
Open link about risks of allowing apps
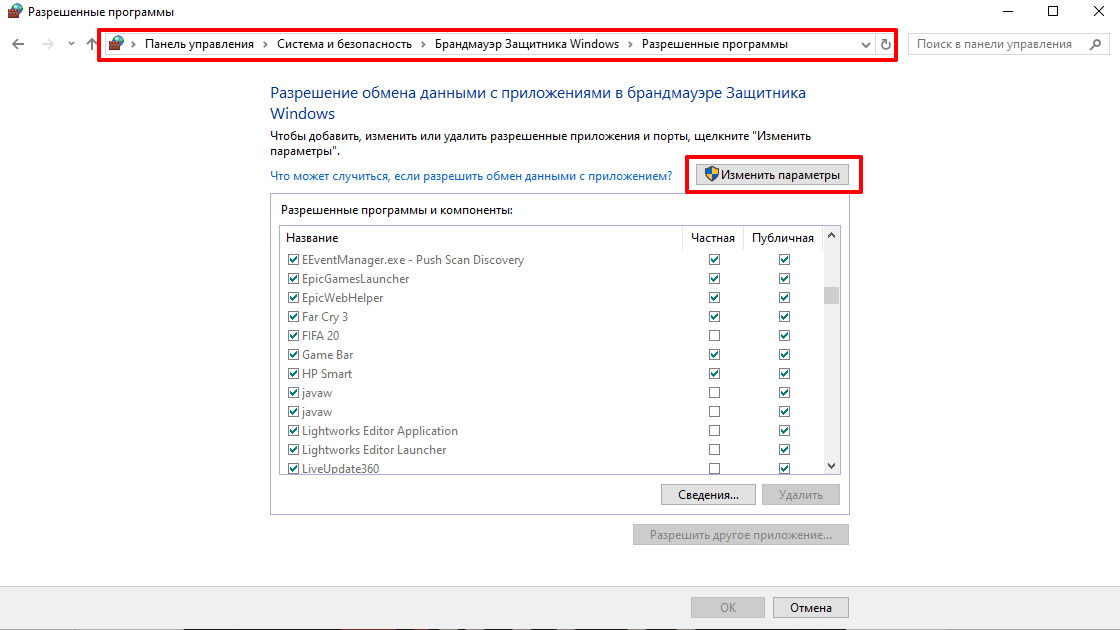tap(471, 176)
